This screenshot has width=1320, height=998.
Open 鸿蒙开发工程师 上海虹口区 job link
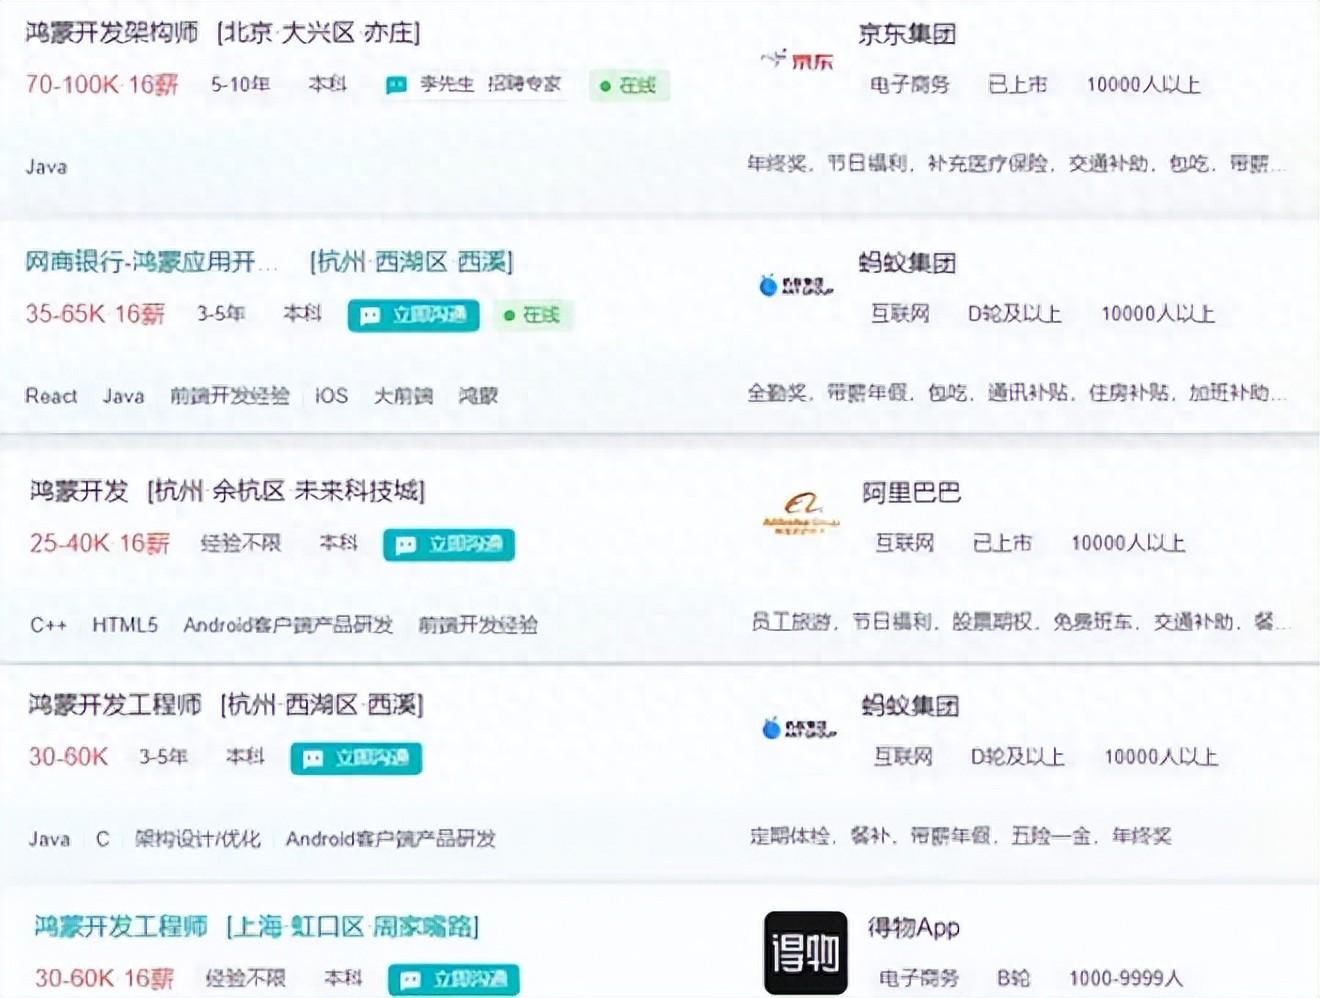pyautogui.click(x=121, y=926)
